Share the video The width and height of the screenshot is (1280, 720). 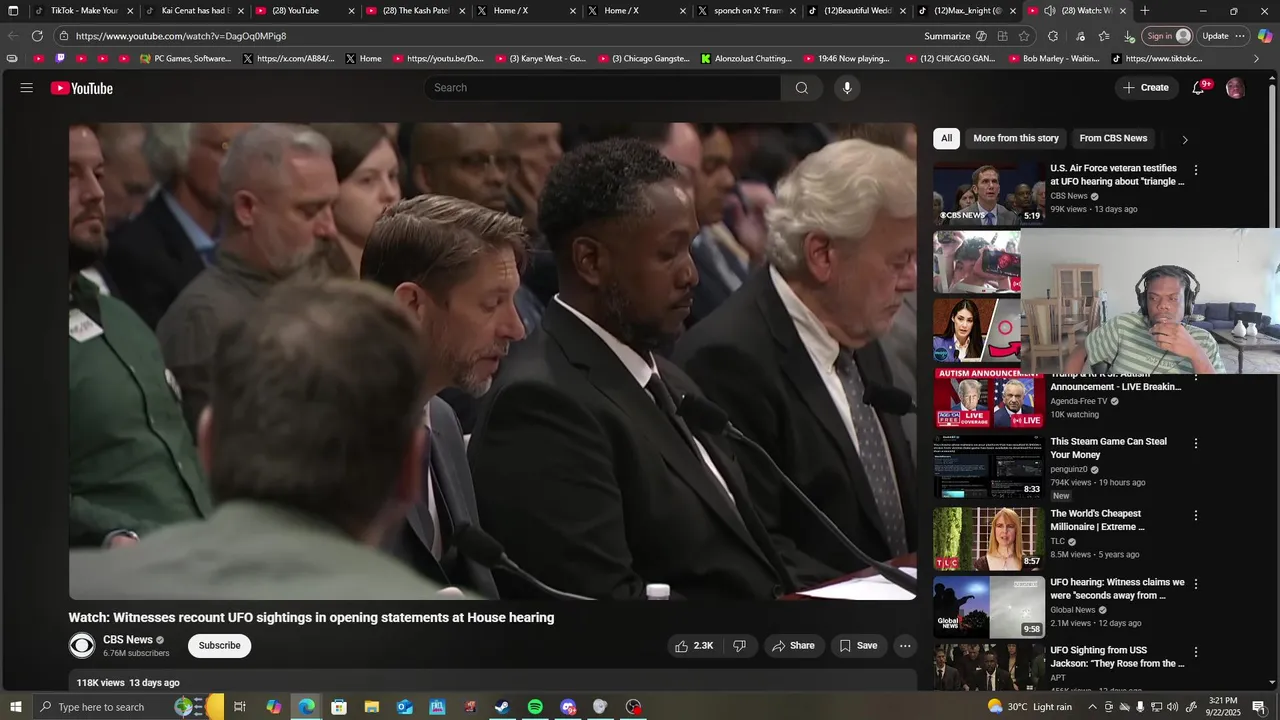coord(793,646)
